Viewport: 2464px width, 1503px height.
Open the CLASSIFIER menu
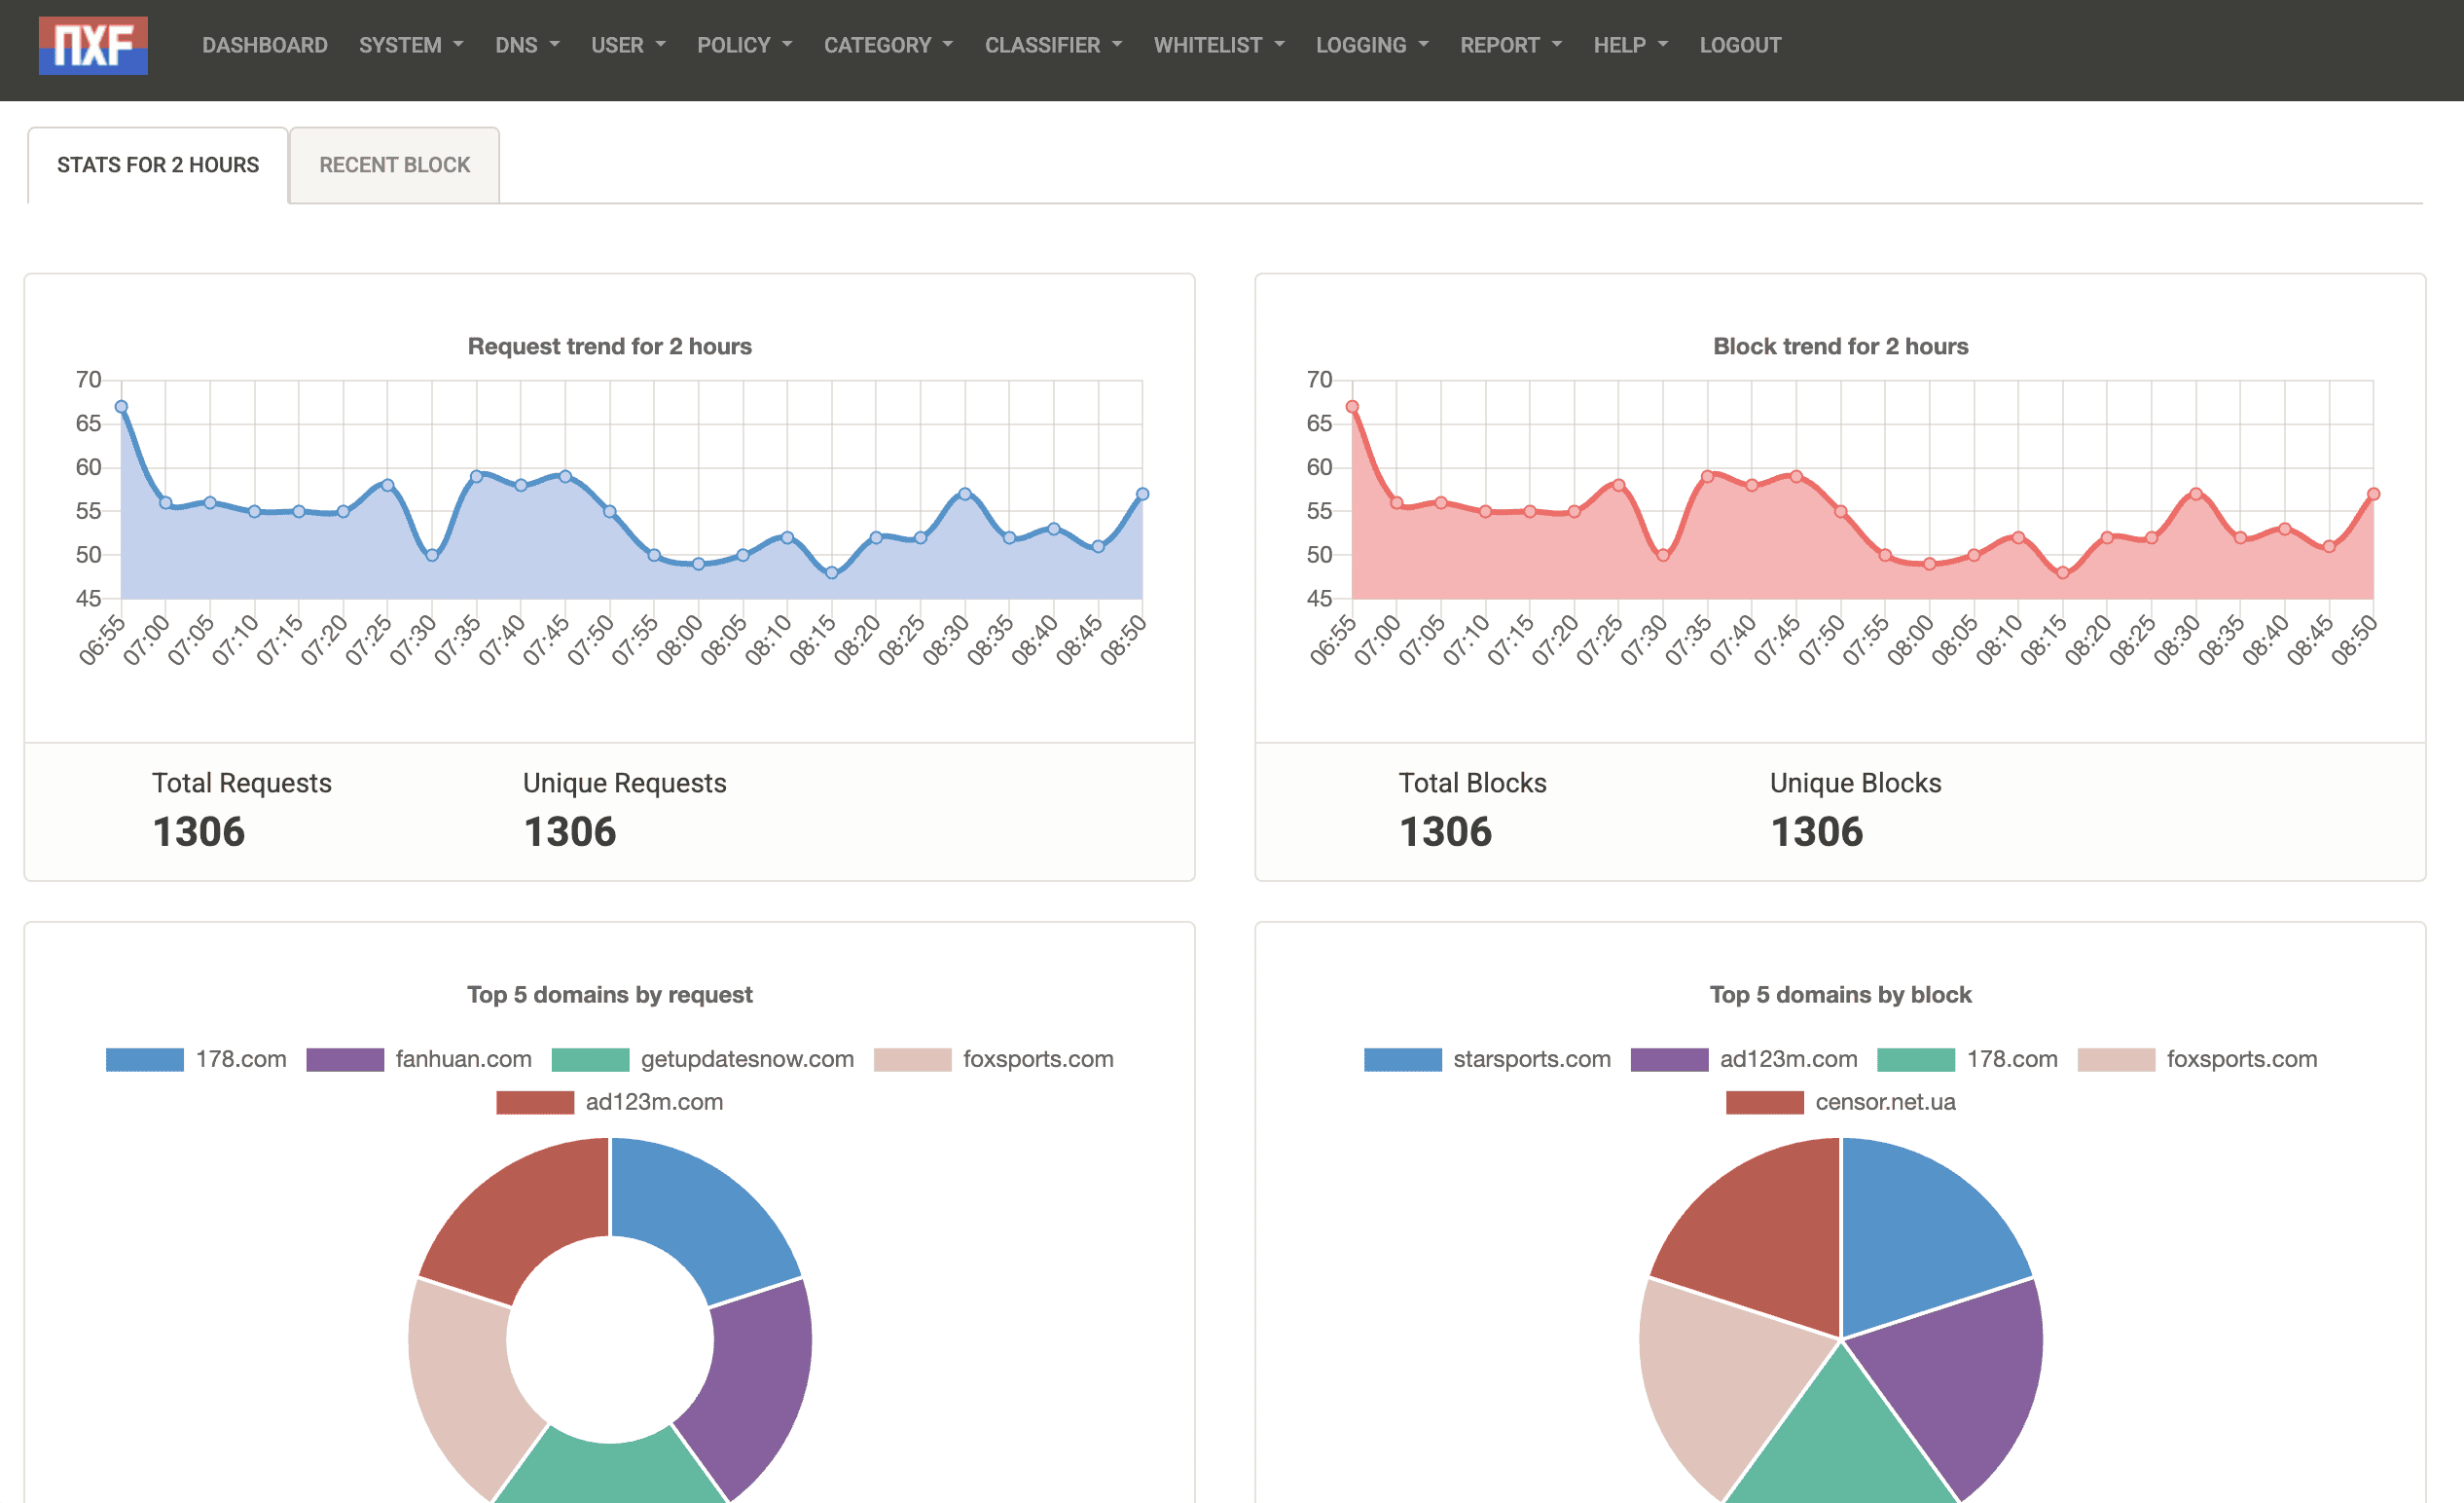(x=1052, y=46)
